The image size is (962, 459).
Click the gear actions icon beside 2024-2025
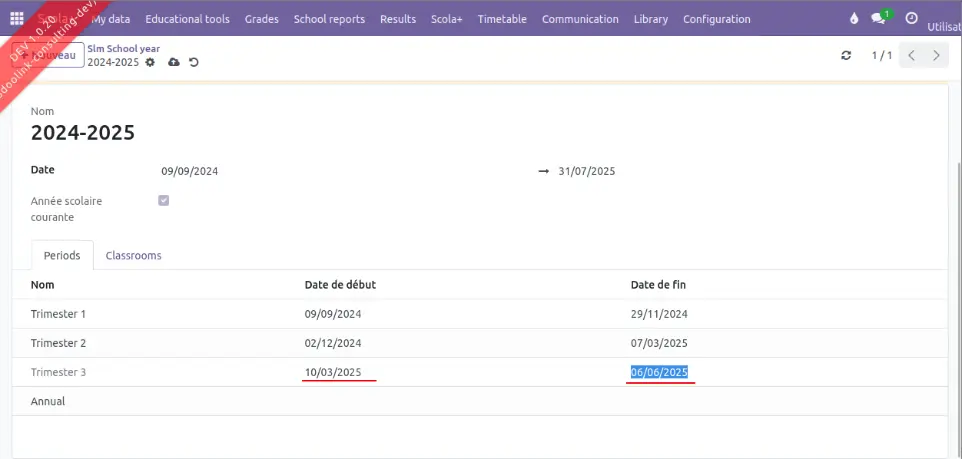(150, 62)
